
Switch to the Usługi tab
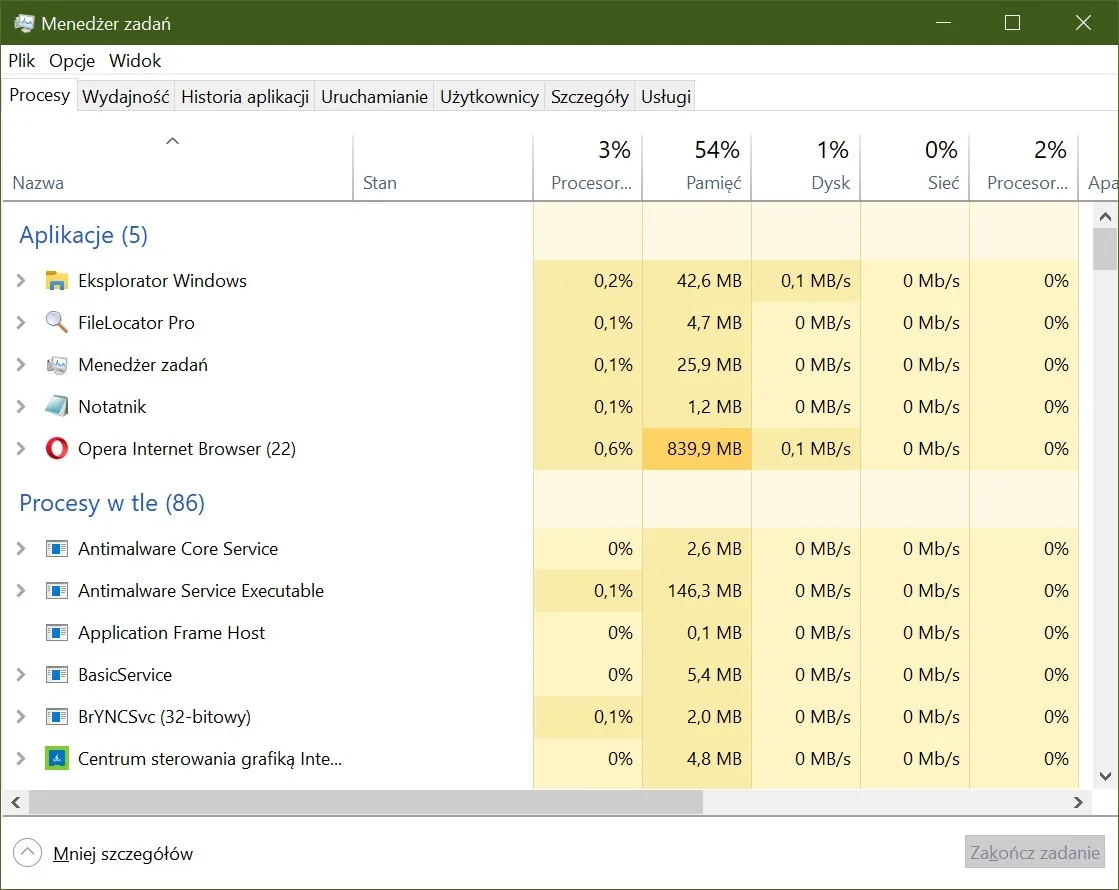664,96
